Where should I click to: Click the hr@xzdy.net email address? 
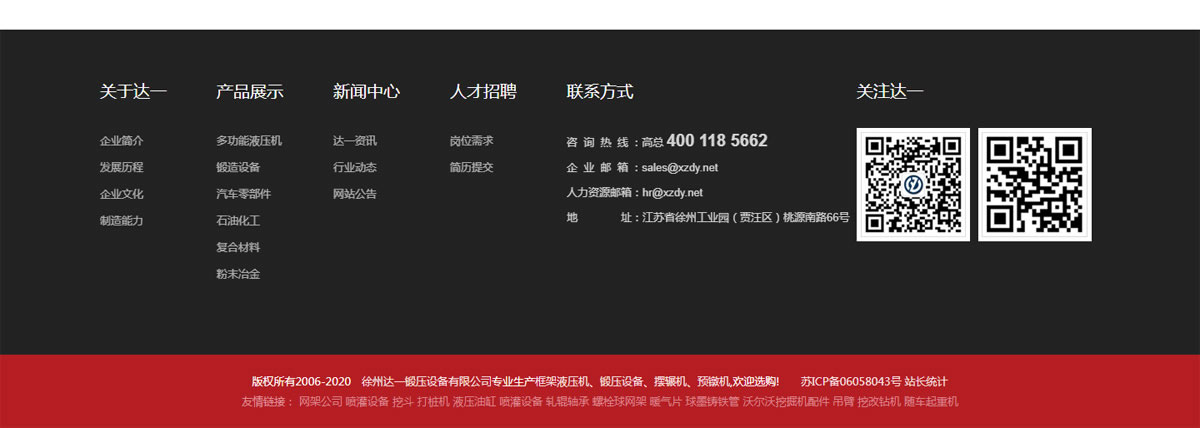pyautogui.click(x=672, y=193)
